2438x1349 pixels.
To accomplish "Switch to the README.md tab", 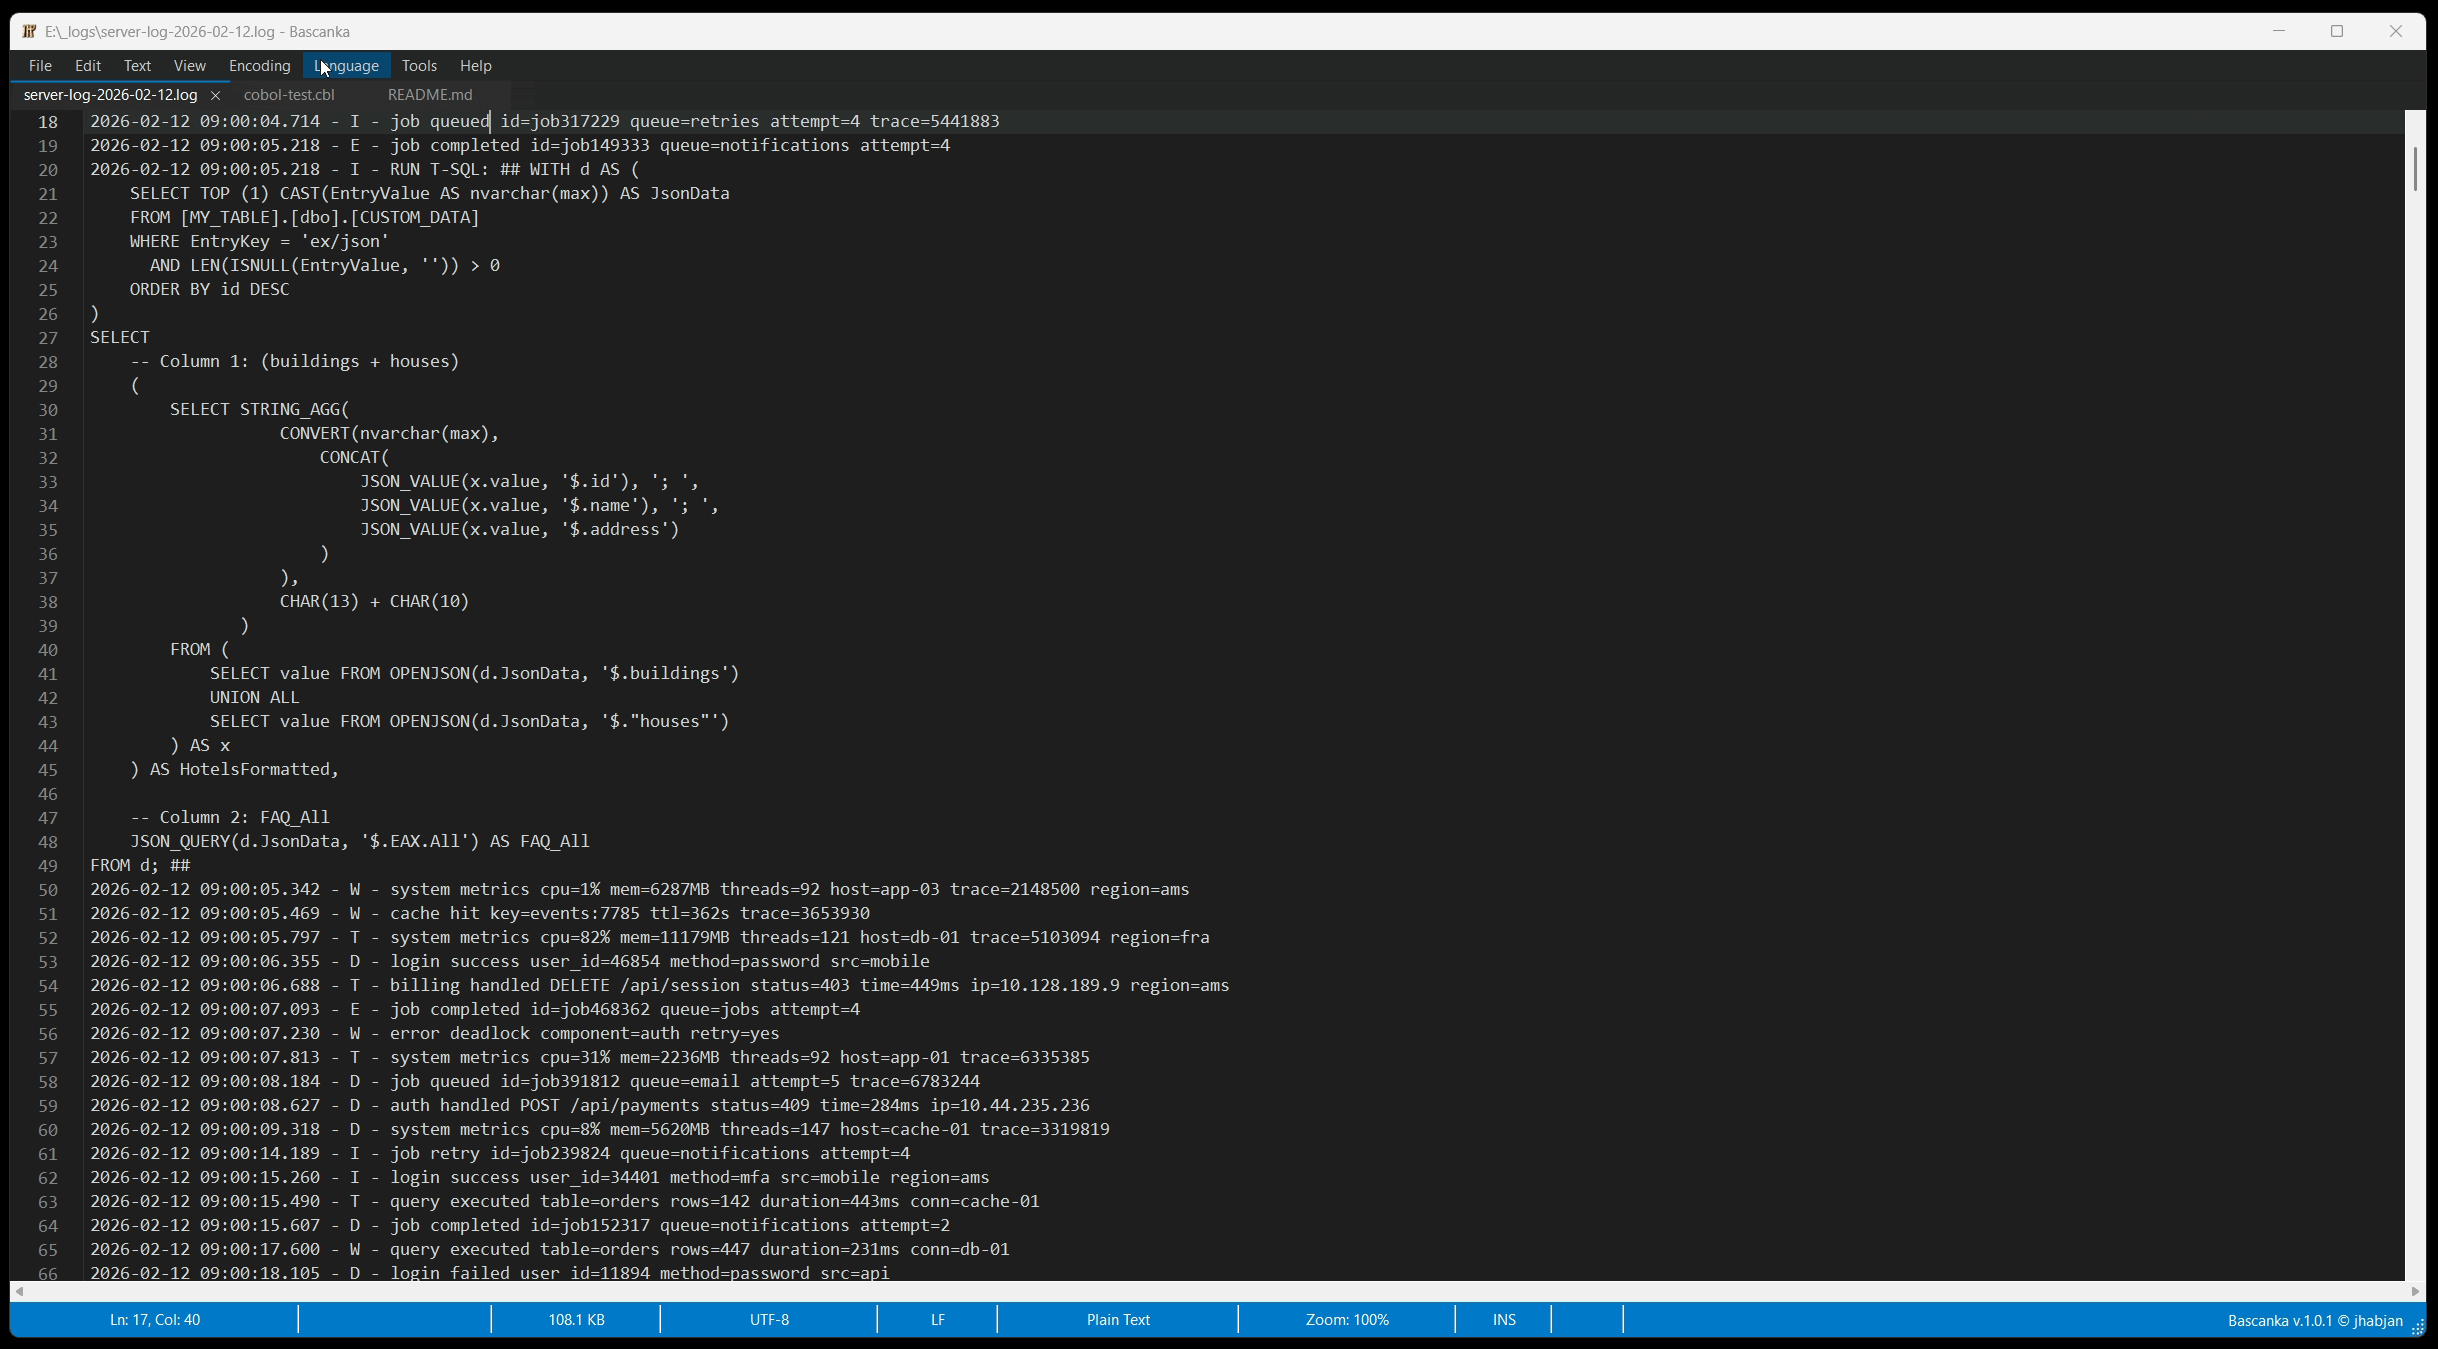I will pyautogui.click(x=430, y=94).
